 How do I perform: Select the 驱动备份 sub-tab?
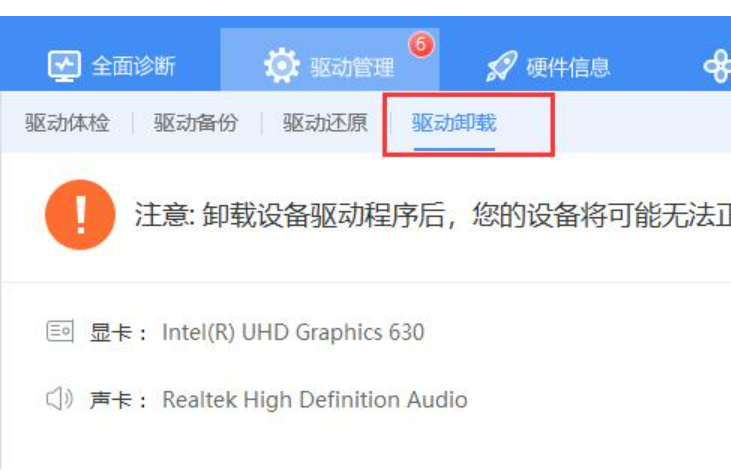[196, 123]
